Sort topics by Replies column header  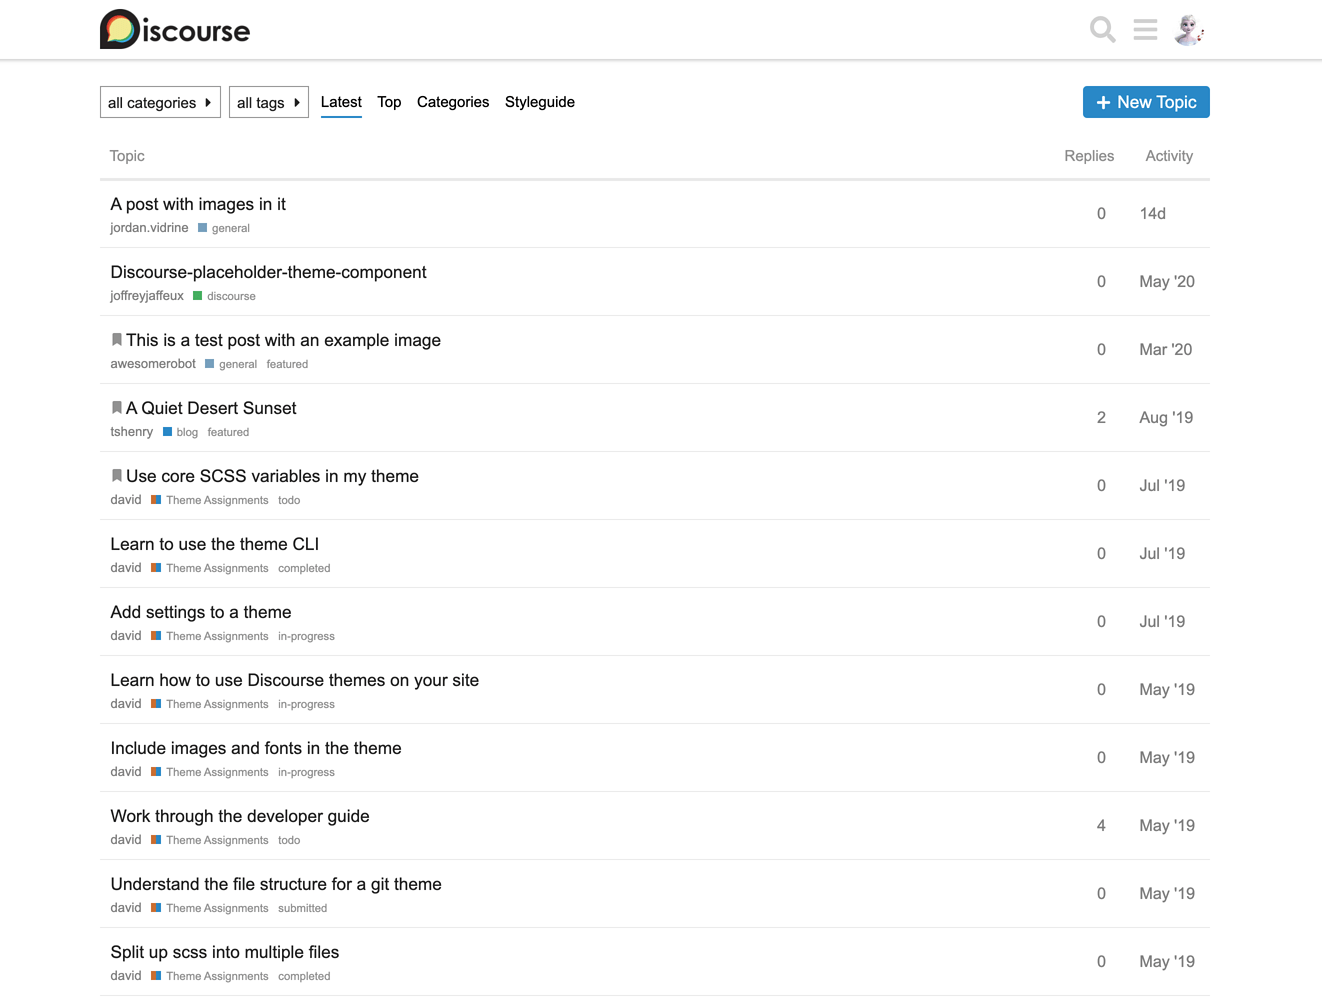point(1088,156)
